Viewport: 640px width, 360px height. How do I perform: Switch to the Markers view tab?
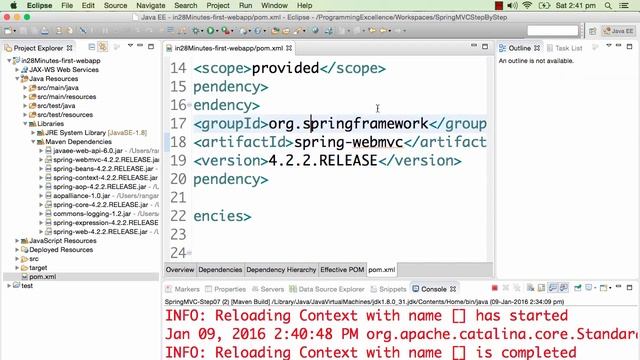182,289
